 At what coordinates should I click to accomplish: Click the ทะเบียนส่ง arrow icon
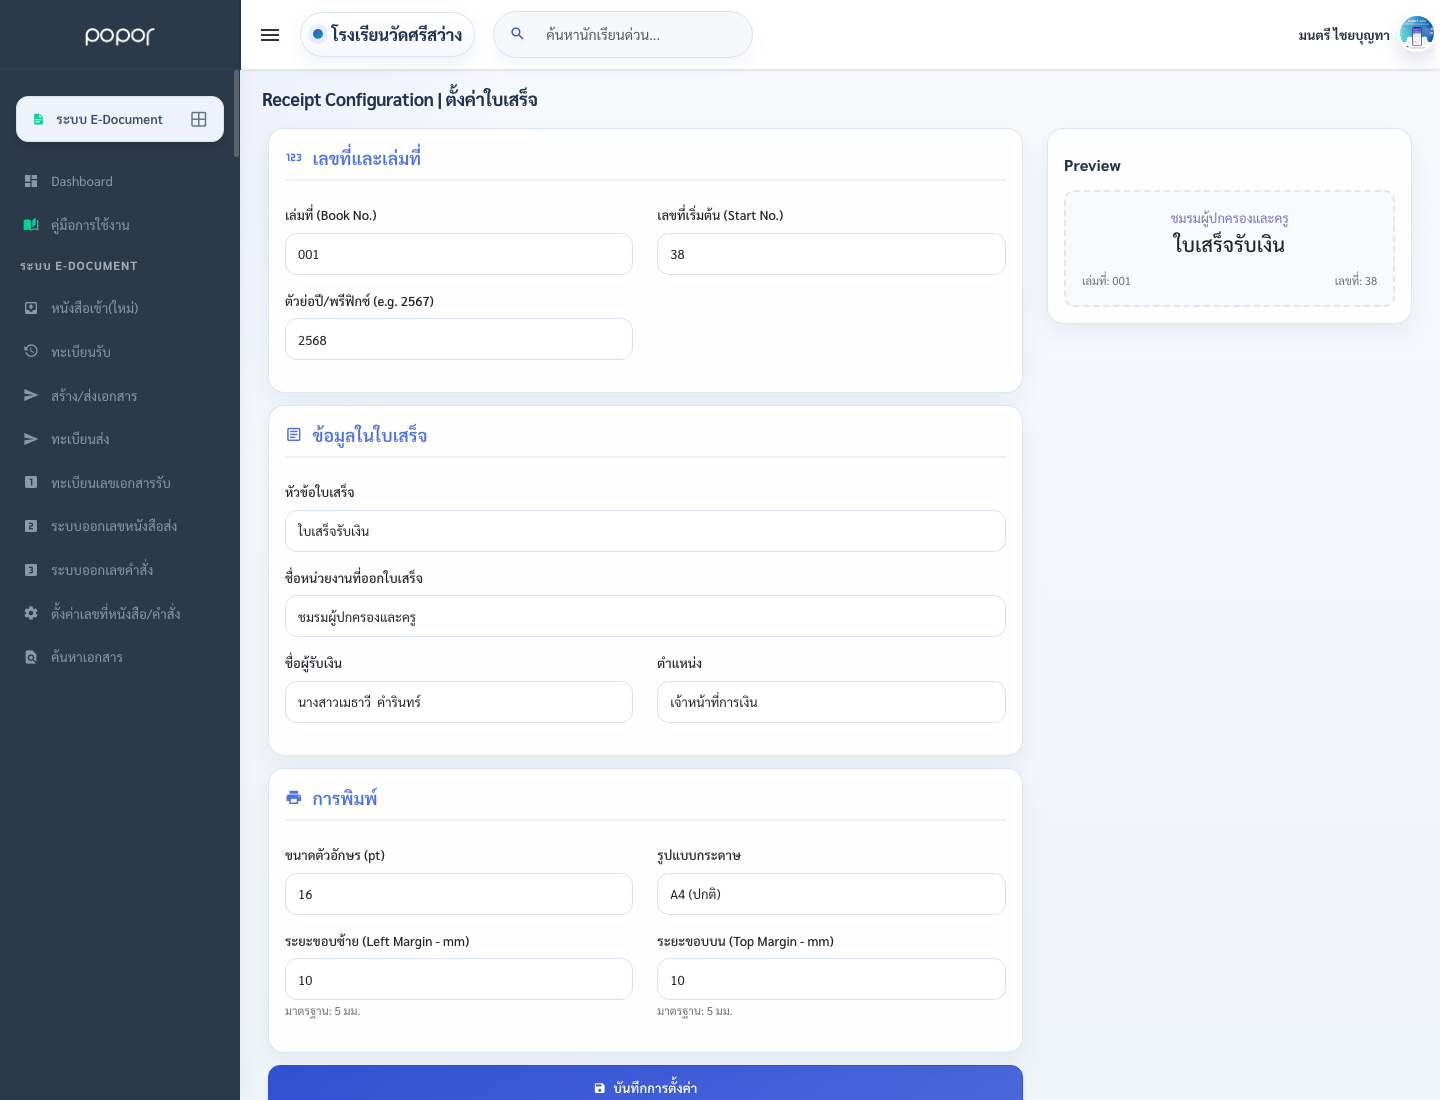click(x=31, y=439)
